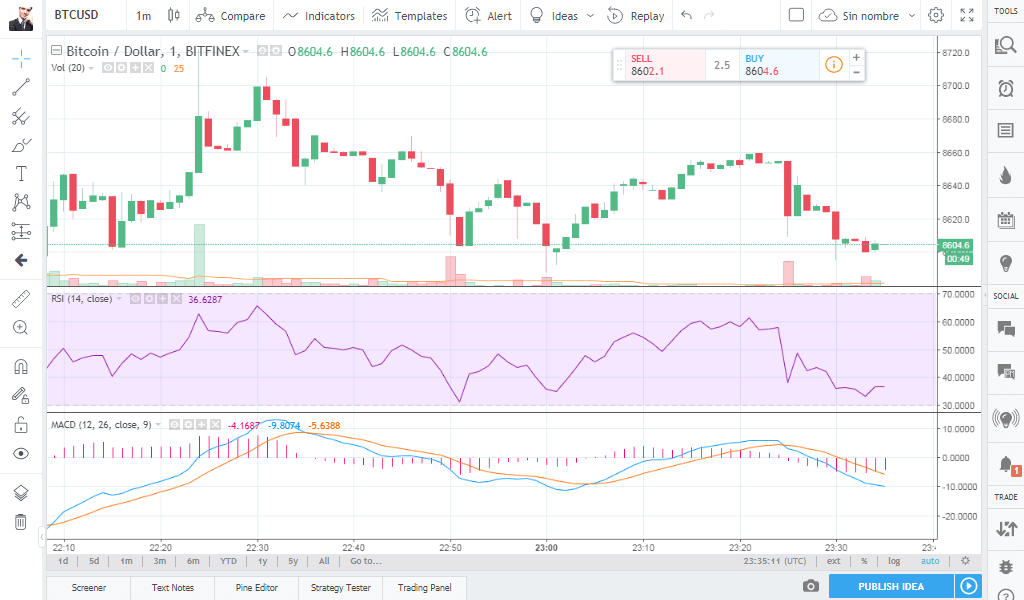Select the Trend Line tool

(x=20, y=87)
